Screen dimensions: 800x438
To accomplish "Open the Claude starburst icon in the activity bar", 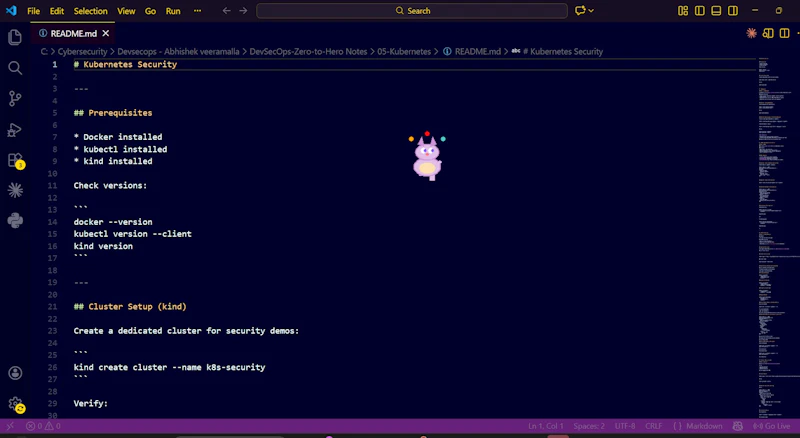I will (15, 190).
